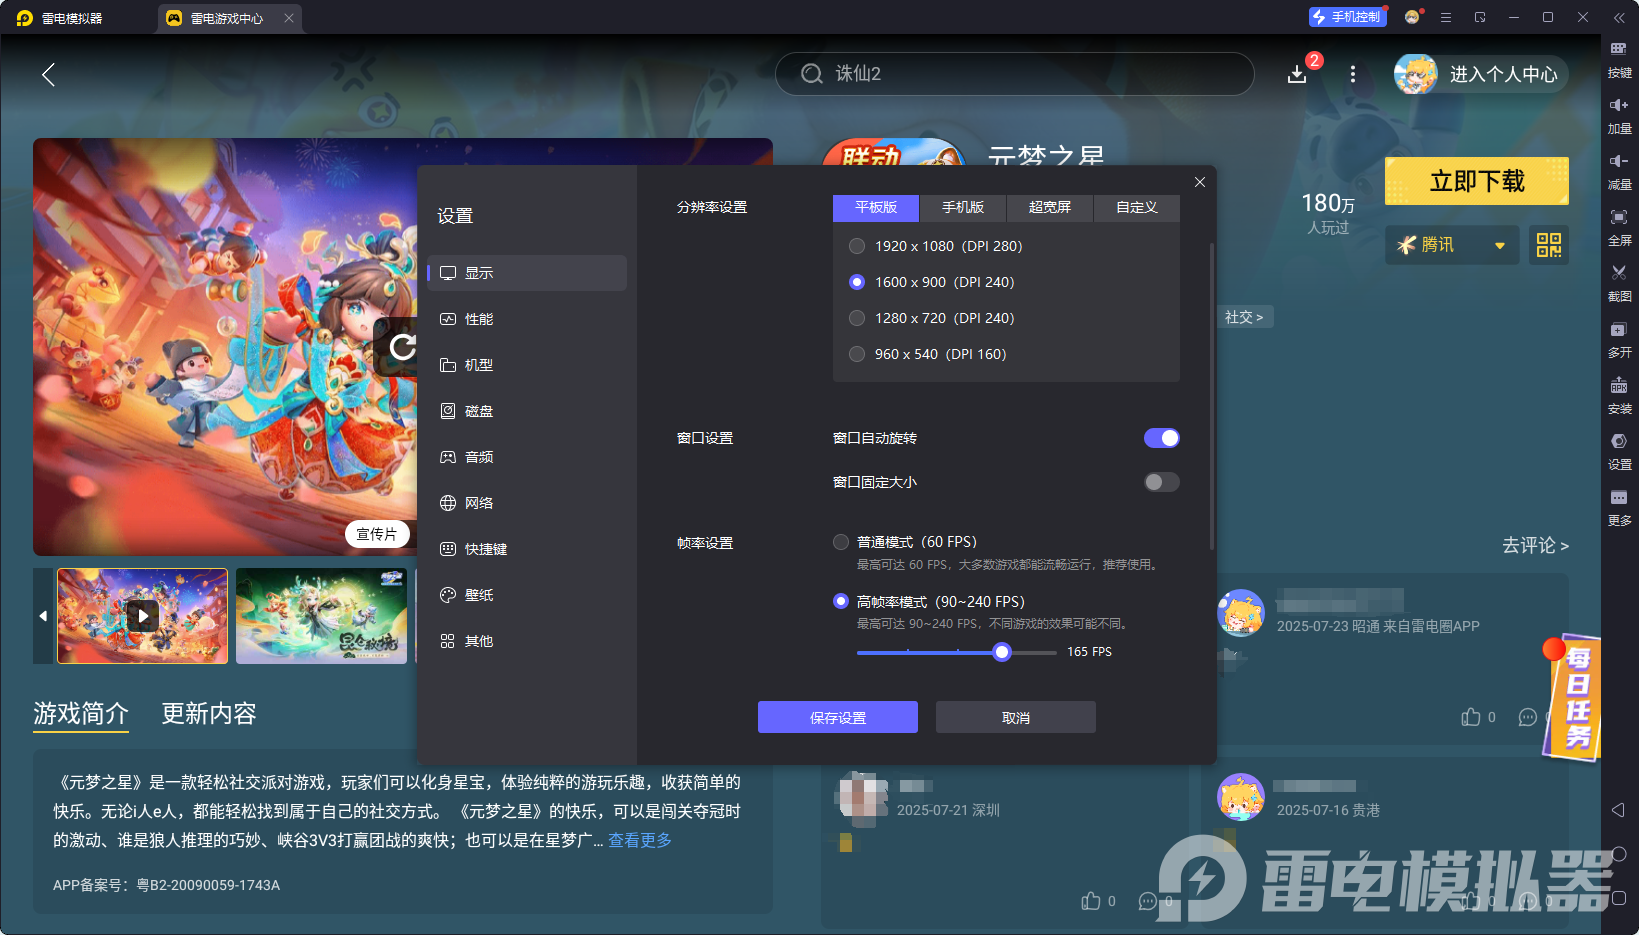Switch to 自定义 resolution tab
The height and width of the screenshot is (935, 1639).
coord(1137,207)
